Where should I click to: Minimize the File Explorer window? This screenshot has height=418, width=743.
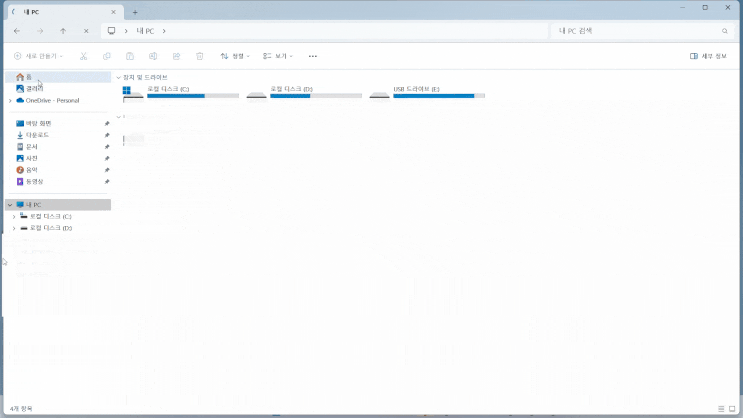point(683,8)
